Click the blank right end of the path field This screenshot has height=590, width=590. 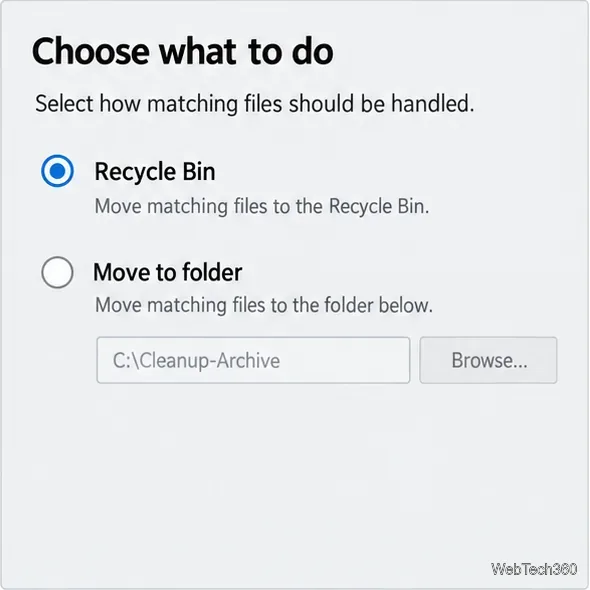(346, 360)
